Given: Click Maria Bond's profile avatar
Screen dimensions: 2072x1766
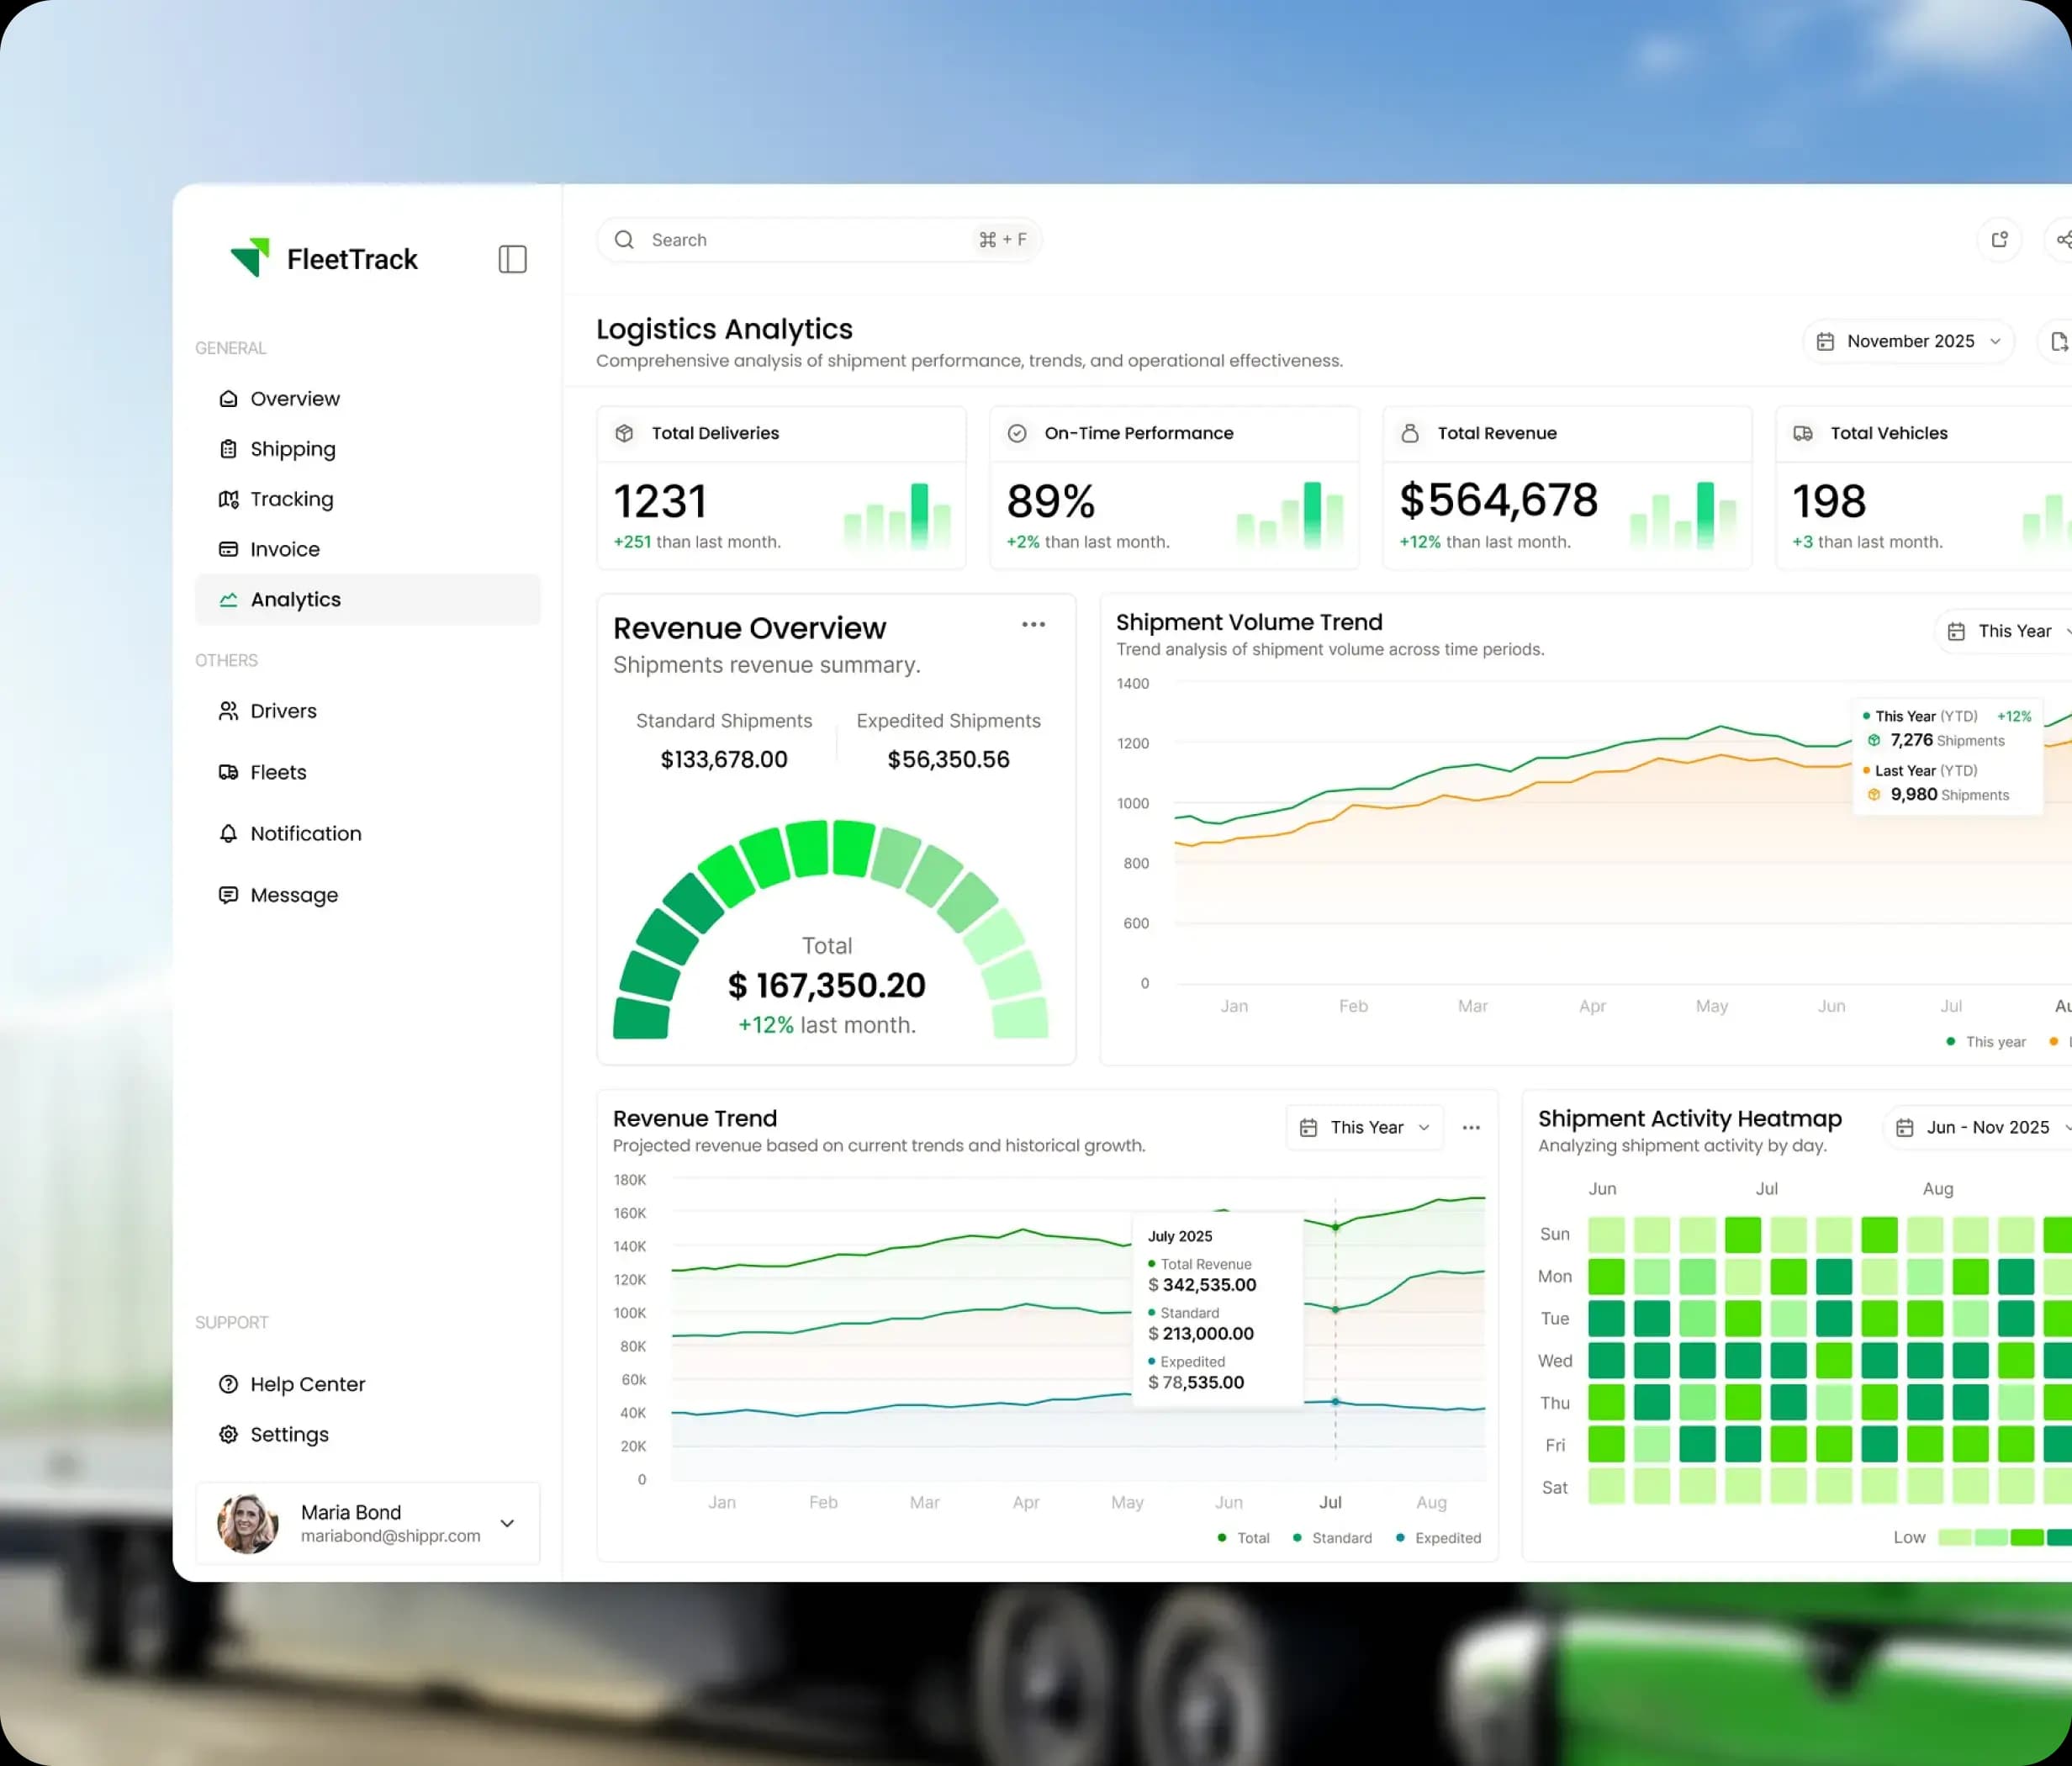Looking at the screenshot, I should pyautogui.click(x=248, y=1523).
